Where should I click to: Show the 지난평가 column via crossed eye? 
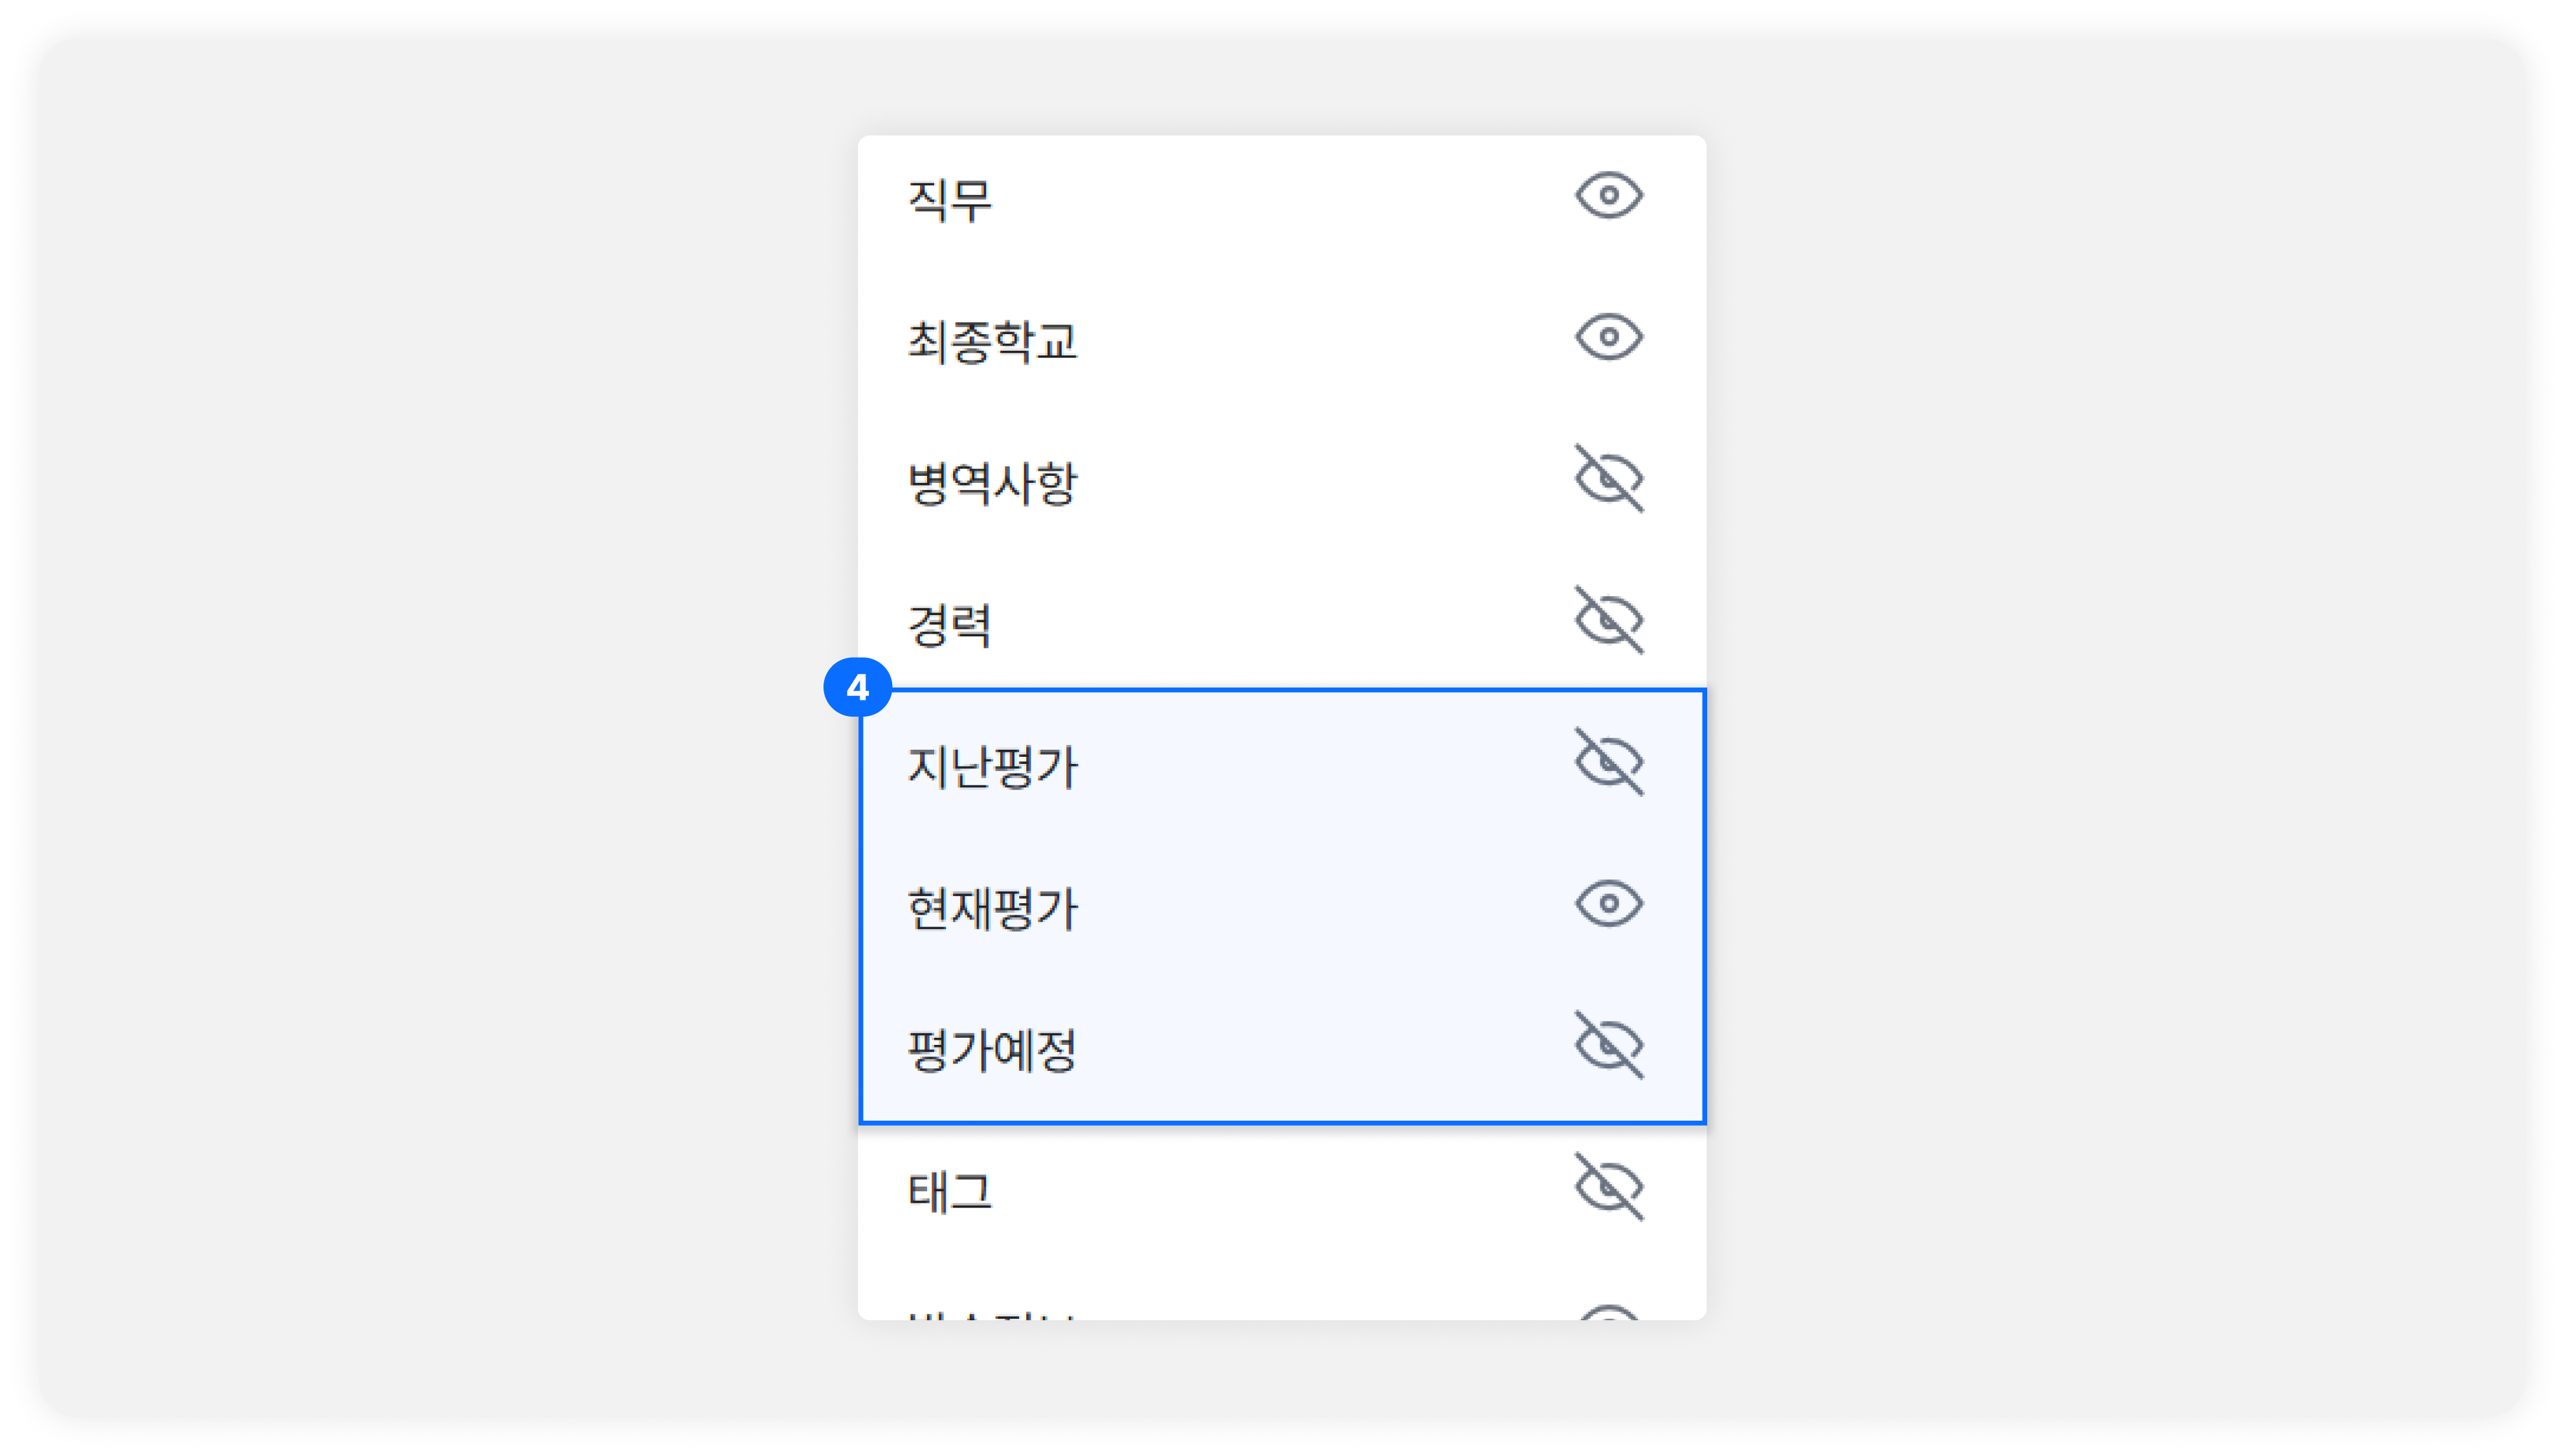pyautogui.click(x=1608, y=763)
